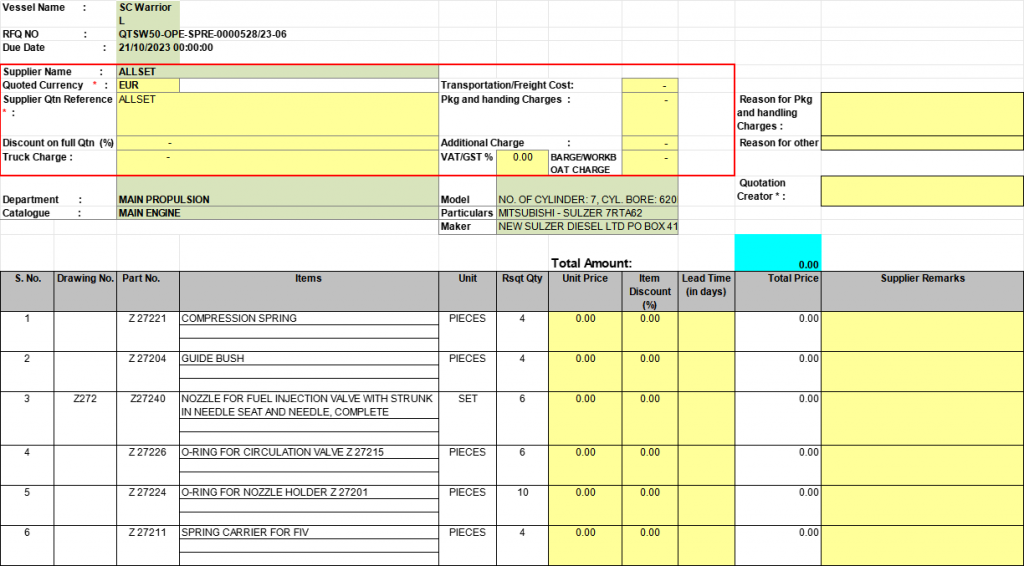Select Lead Time cell for GUIDE BUSH
This screenshot has width=1024, height=566.
pos(707,372)
